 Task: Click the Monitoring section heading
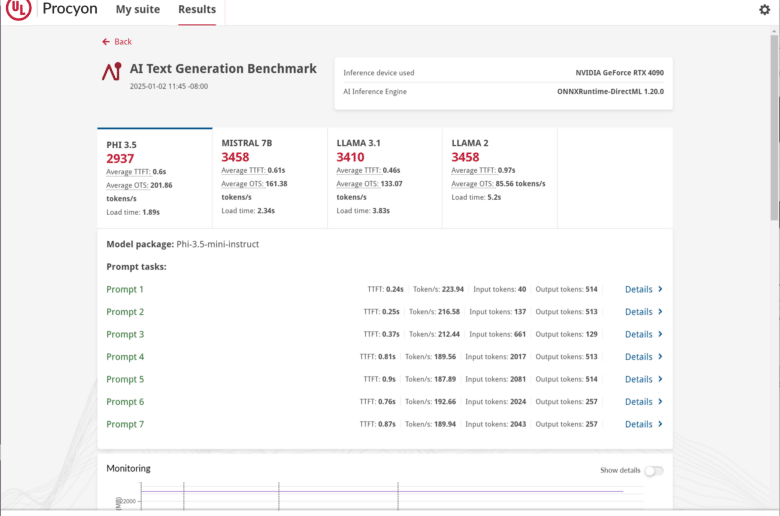coord(128,468)
